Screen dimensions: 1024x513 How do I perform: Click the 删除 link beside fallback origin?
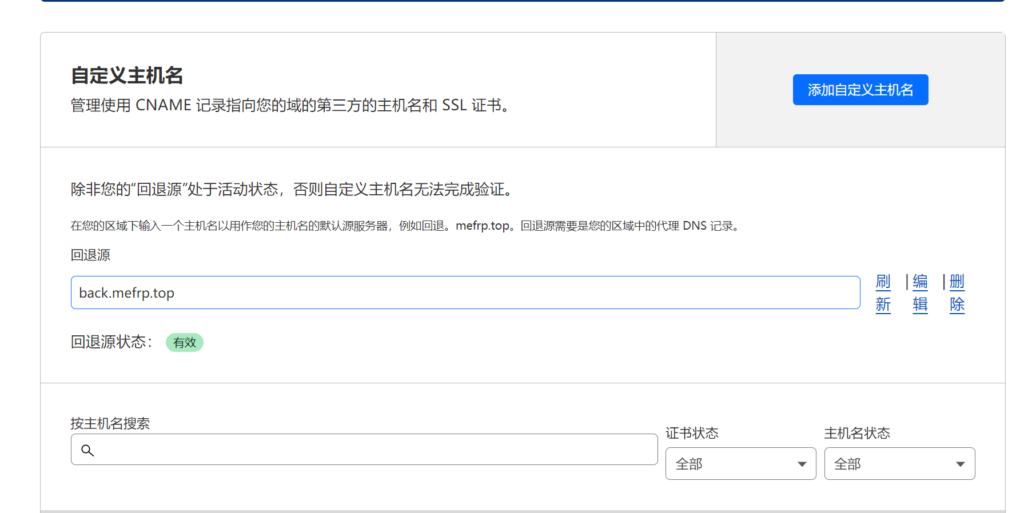pos(957,293)
